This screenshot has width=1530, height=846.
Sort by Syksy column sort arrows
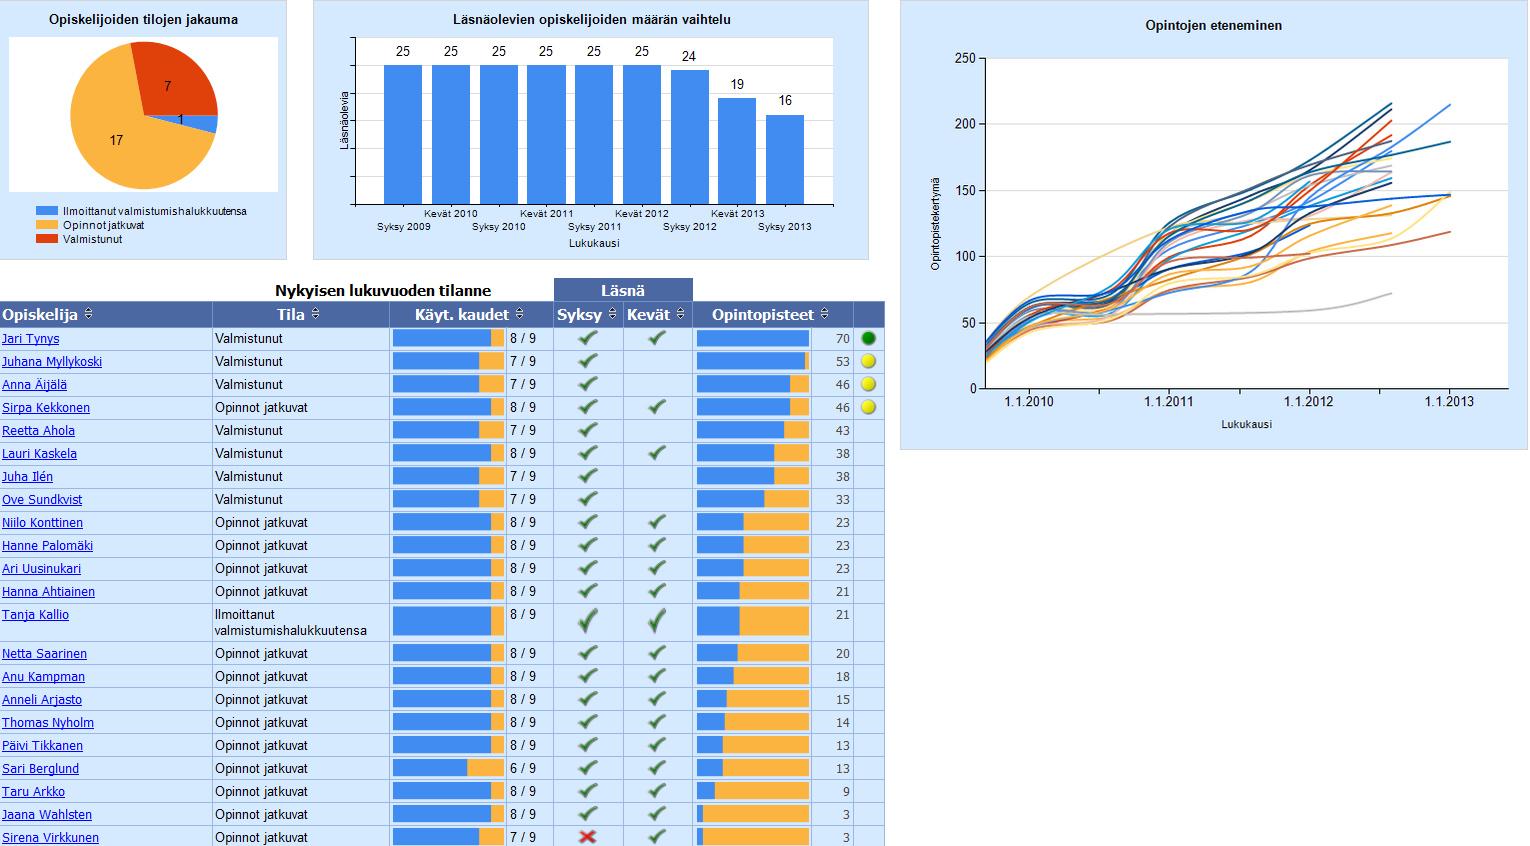tap(612, 314)
